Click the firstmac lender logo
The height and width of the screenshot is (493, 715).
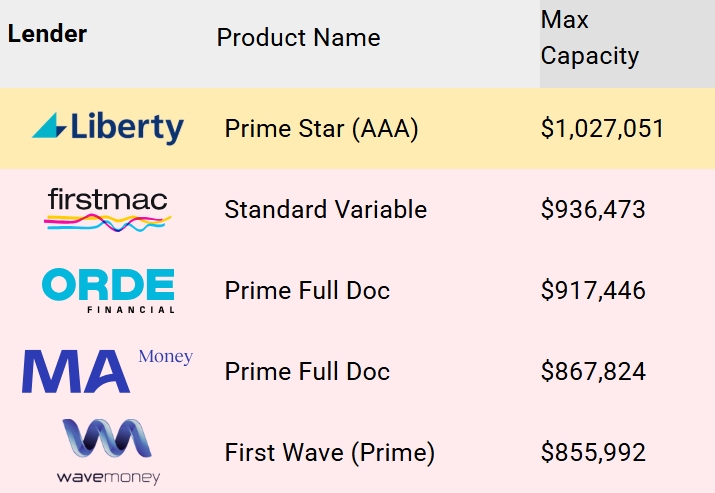click(x=108, y=209)
